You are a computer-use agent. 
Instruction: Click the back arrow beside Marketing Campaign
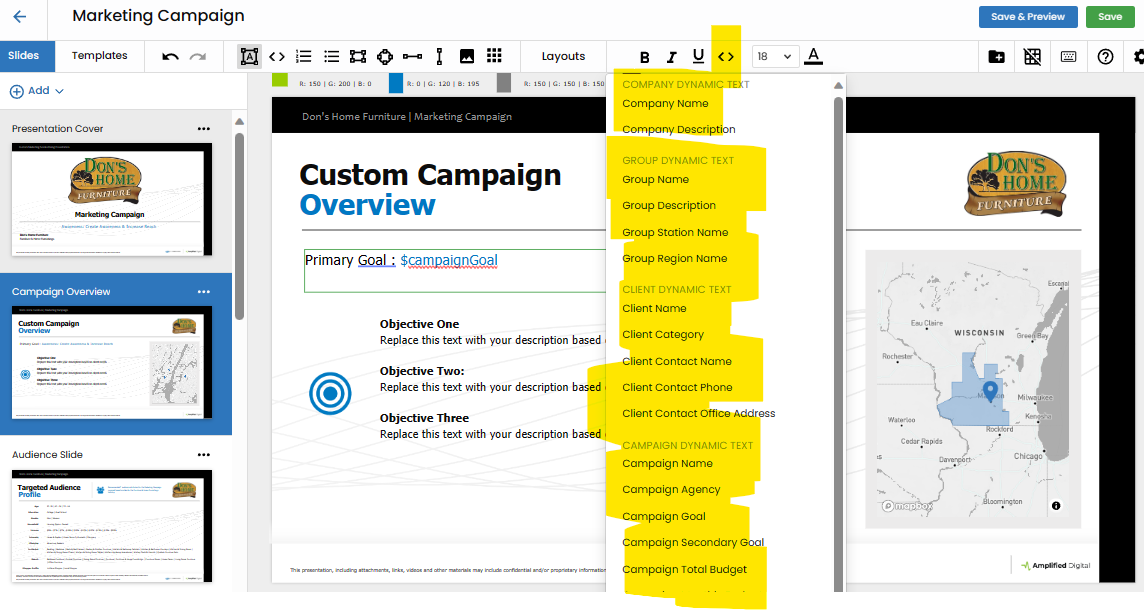pos(20,17)
